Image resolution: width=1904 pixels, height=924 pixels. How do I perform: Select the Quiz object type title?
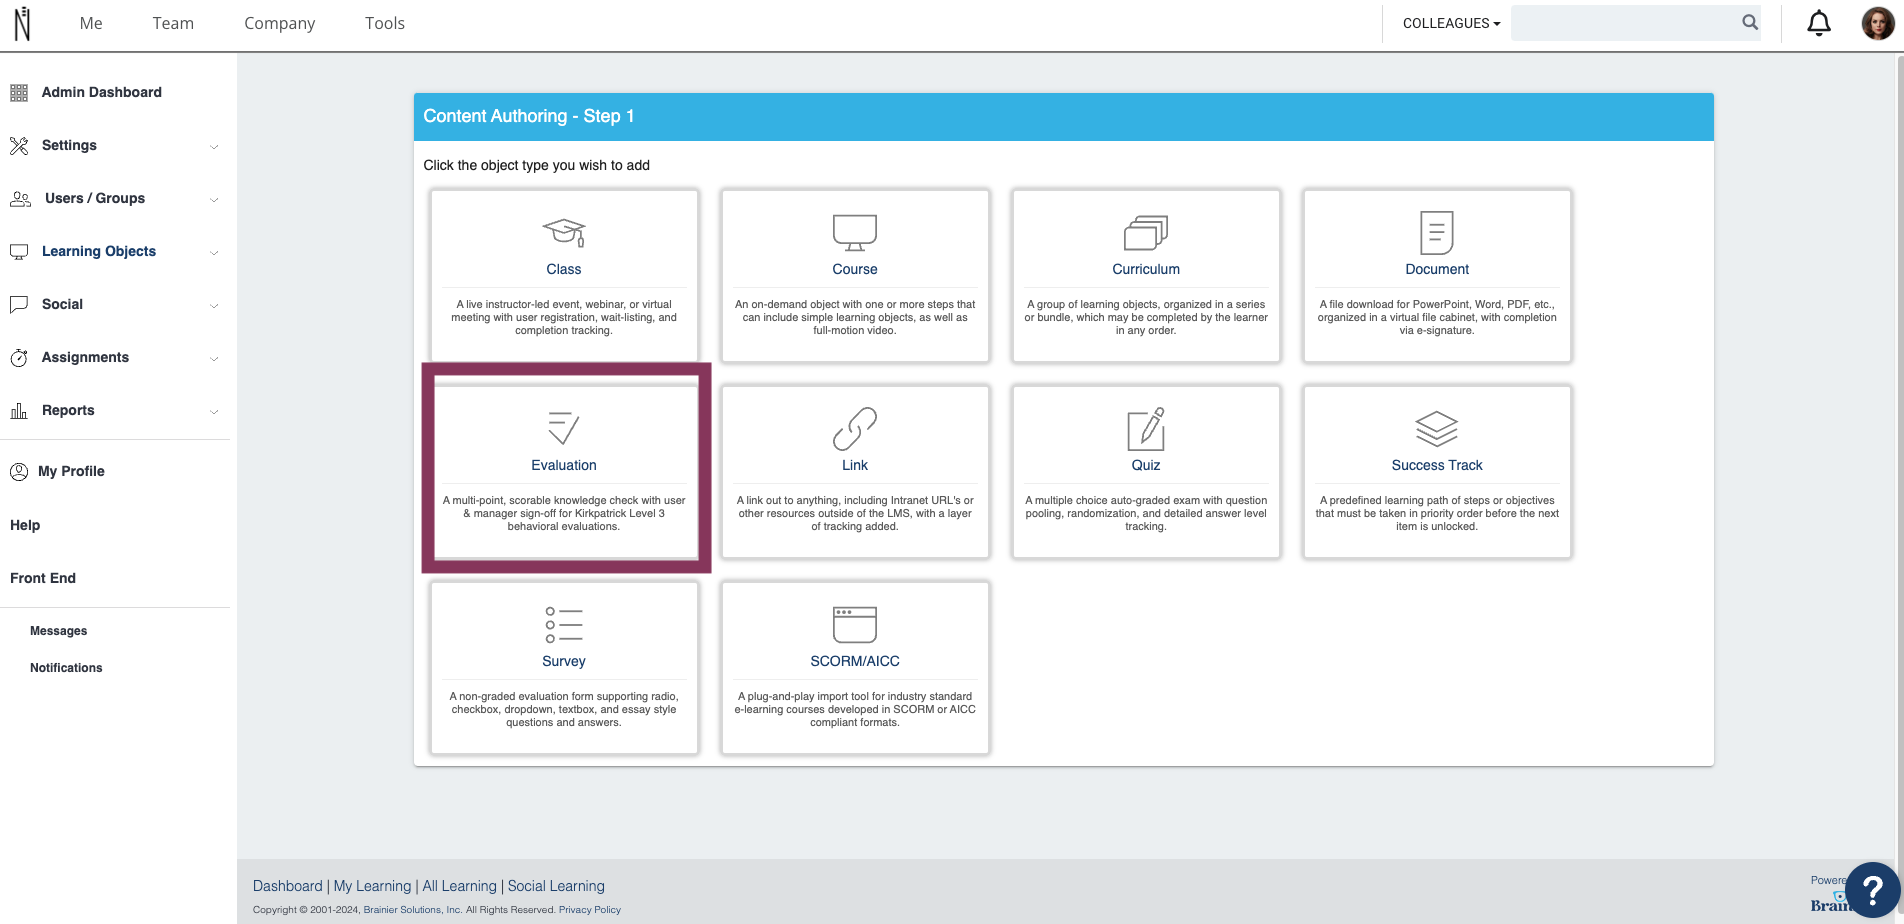point(1146,465)
